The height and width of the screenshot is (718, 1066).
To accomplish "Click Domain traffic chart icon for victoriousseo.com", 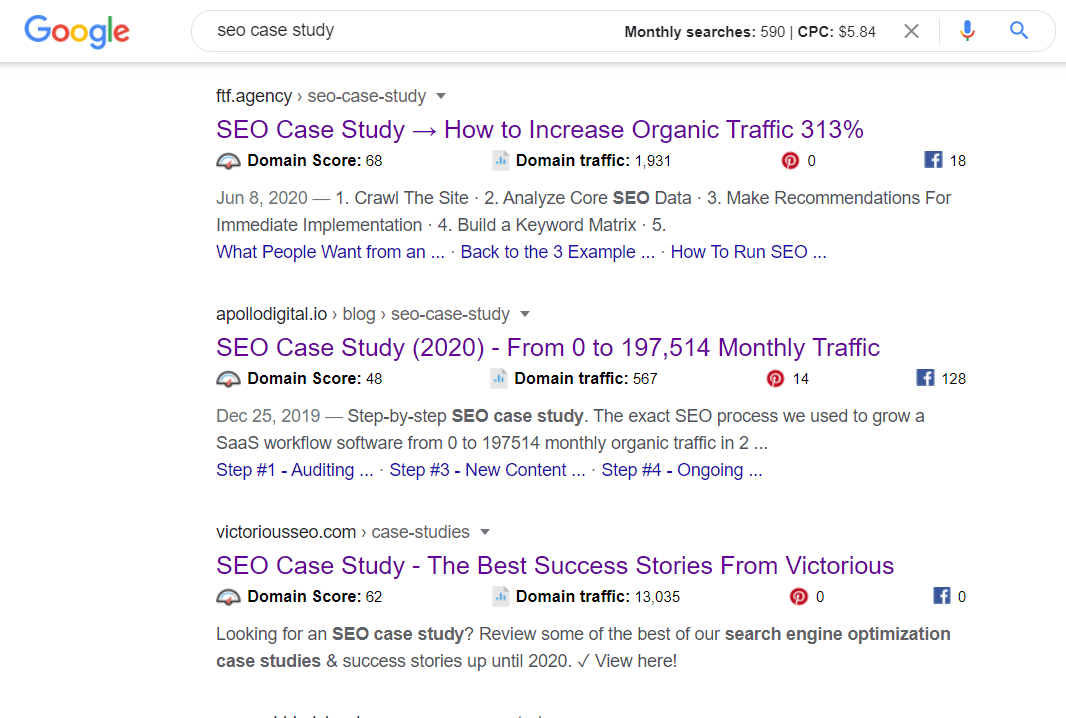I will pyautogui.click(x=500, y=596).
